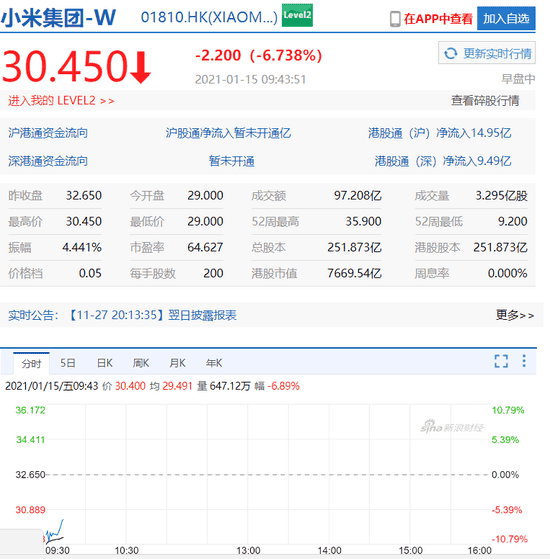Viewport: 550px width, 559px height.
Task: Click 成交额 value 97.208亿
Action: pyautogui.click(x=358, y=195)
